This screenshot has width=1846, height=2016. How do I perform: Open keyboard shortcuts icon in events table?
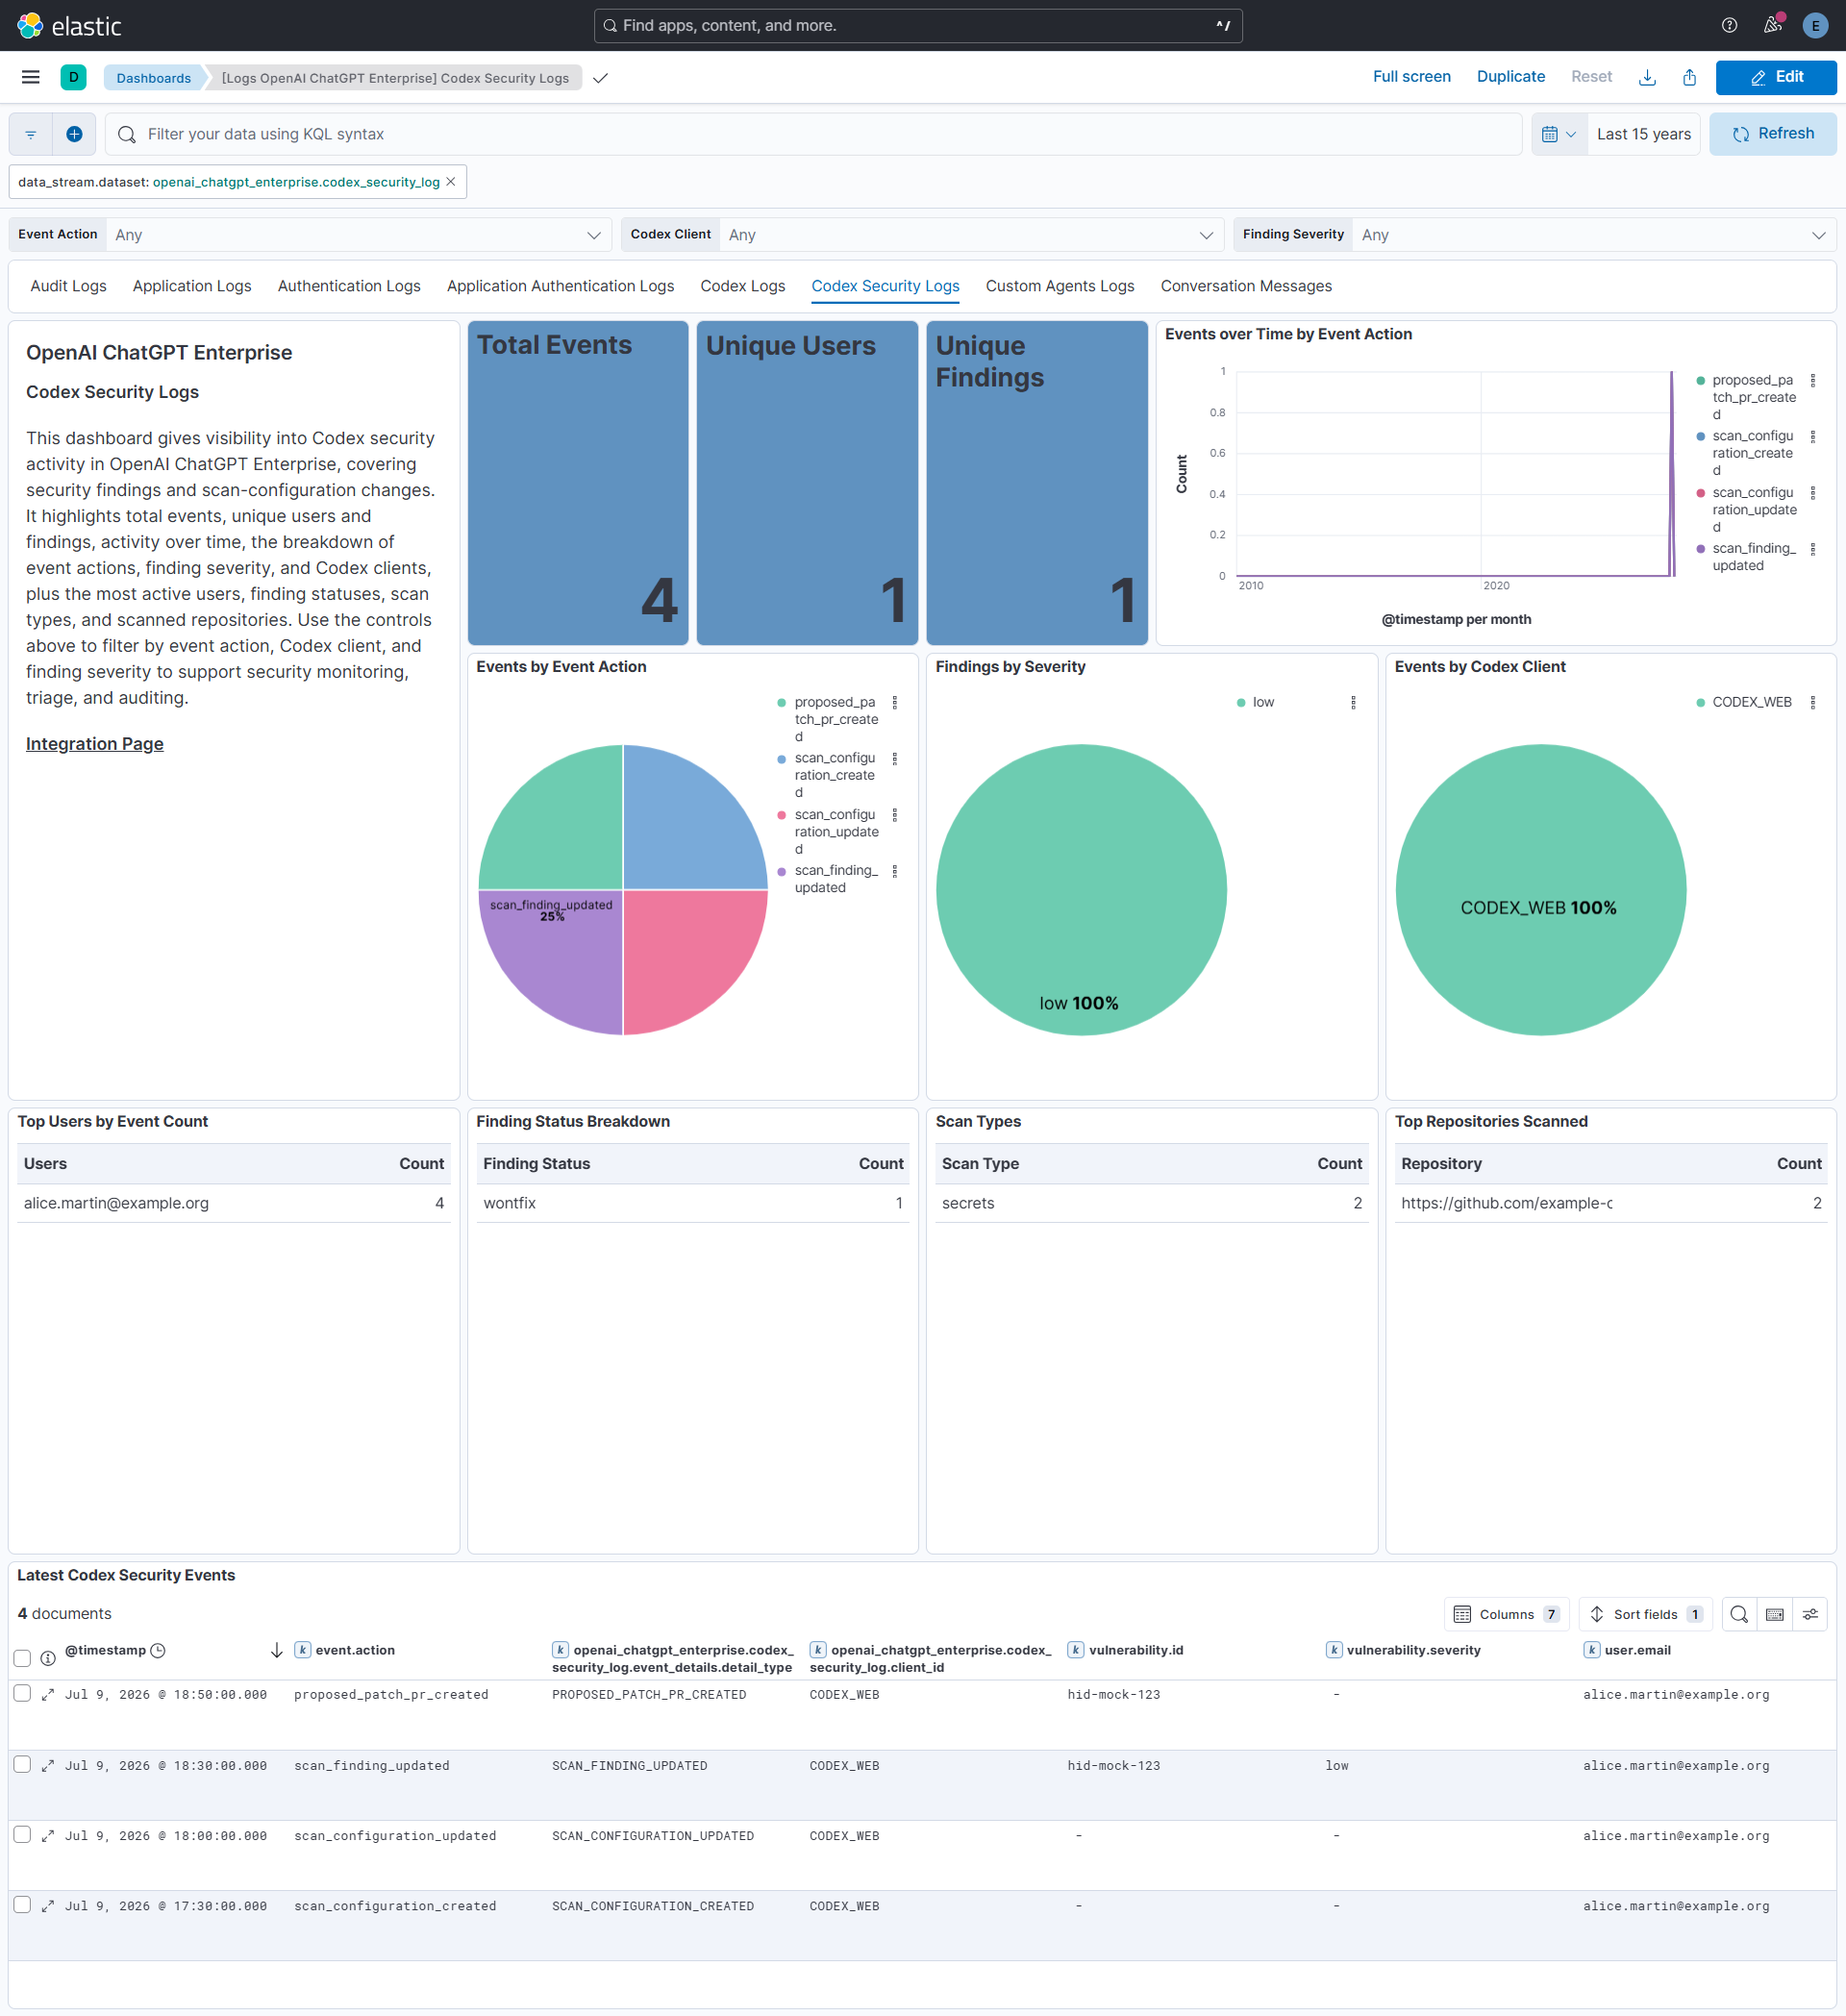pos(1775,1614)
